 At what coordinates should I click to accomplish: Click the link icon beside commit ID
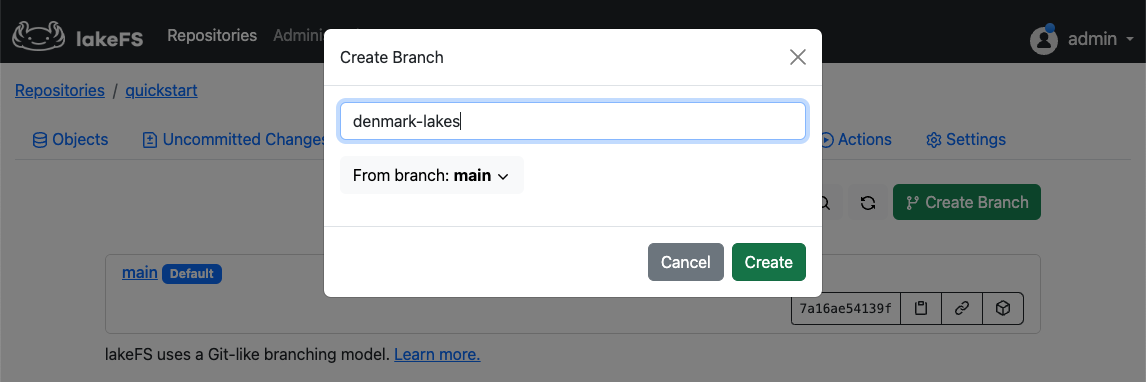(x=963, y=309)
